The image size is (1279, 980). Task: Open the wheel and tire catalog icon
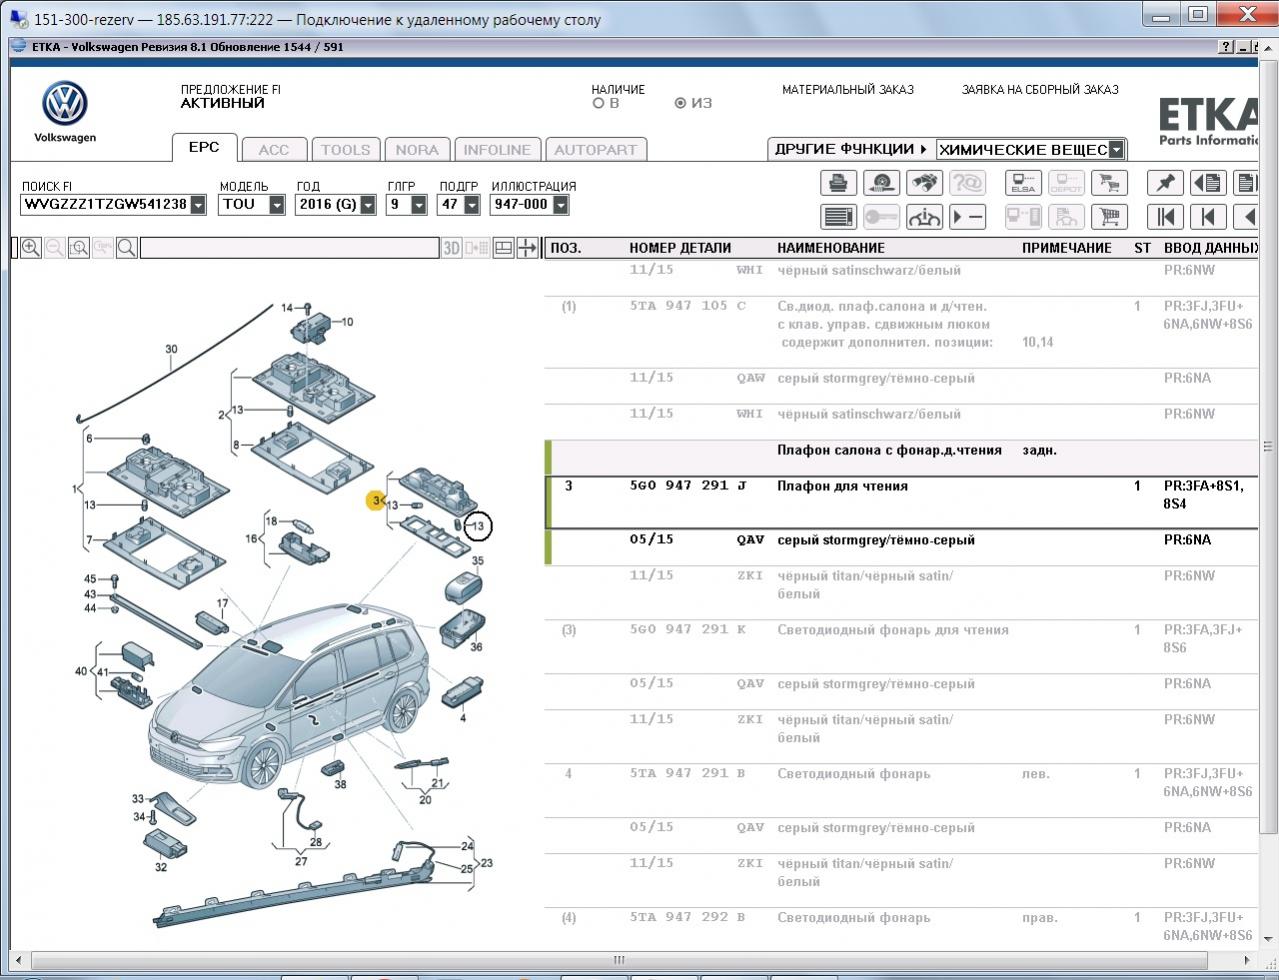[881, 183]
